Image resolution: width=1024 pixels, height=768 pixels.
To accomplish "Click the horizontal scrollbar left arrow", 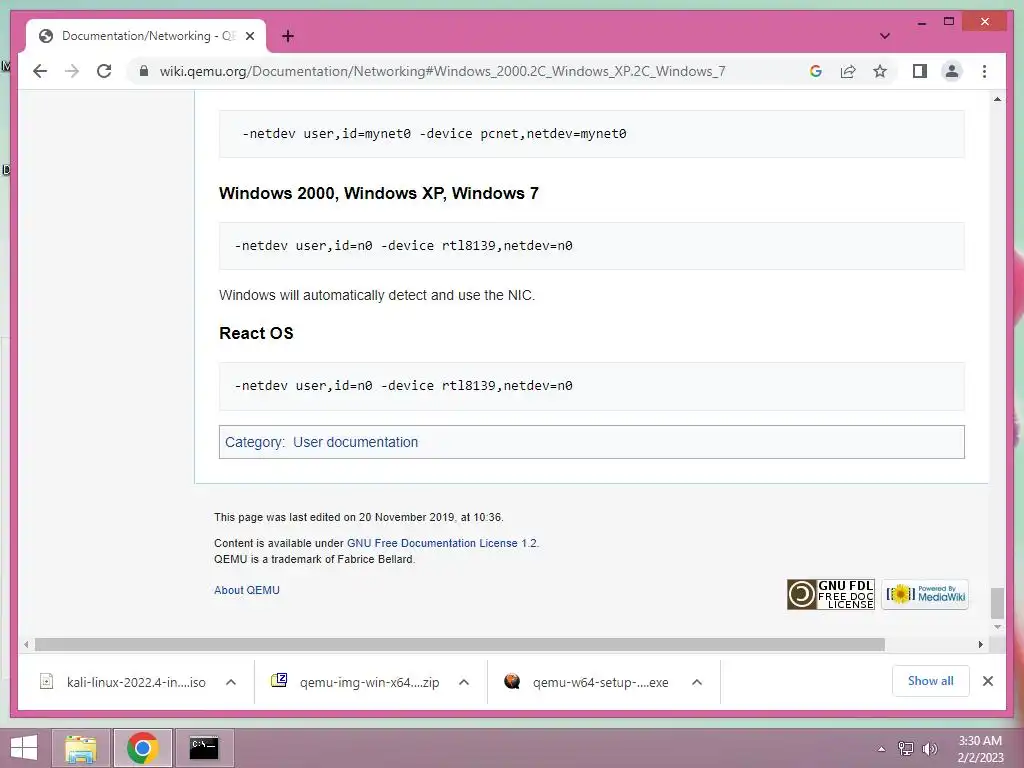I will tap(26, 645).
